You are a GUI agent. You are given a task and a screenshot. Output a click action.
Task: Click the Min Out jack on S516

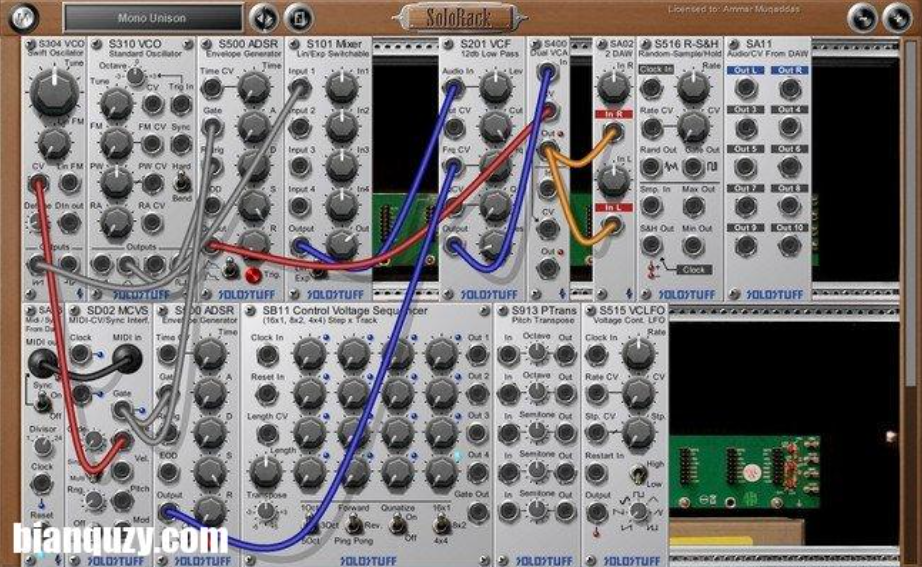pos(694,245)
